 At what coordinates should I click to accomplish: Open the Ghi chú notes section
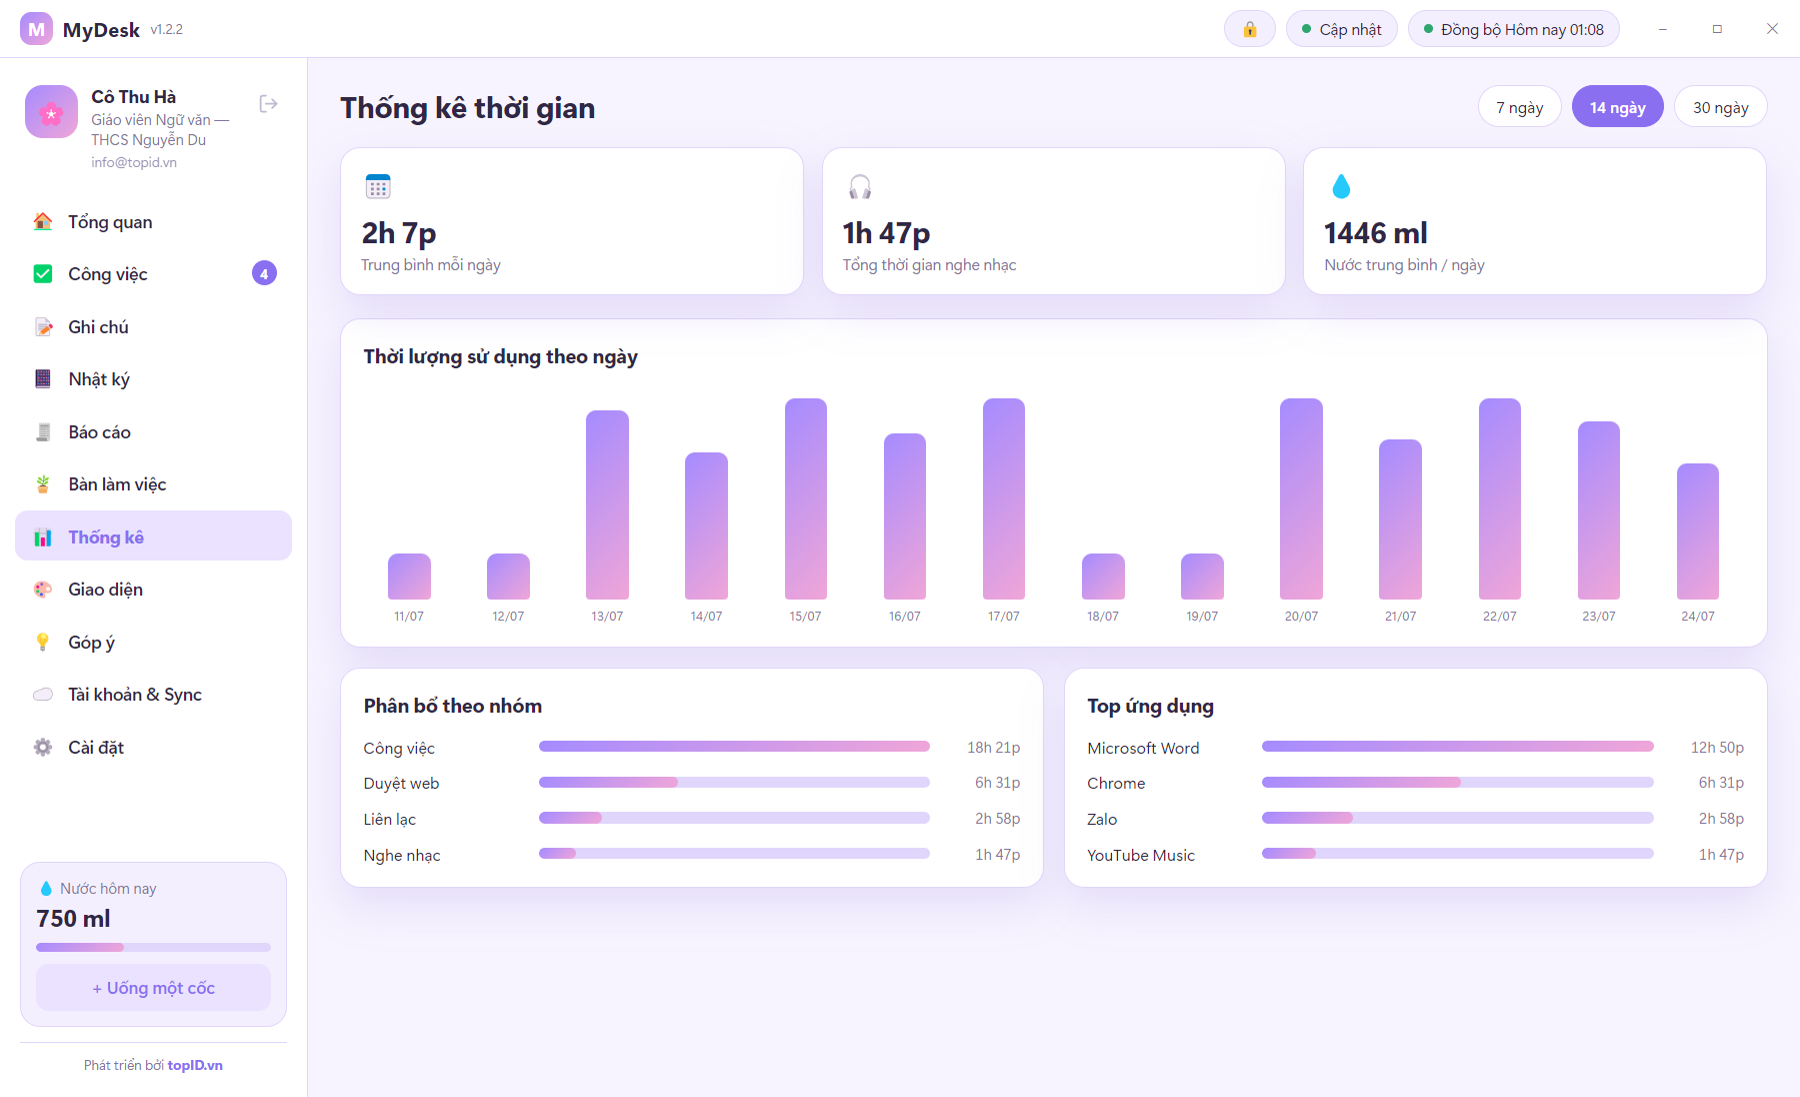(153, 327)
